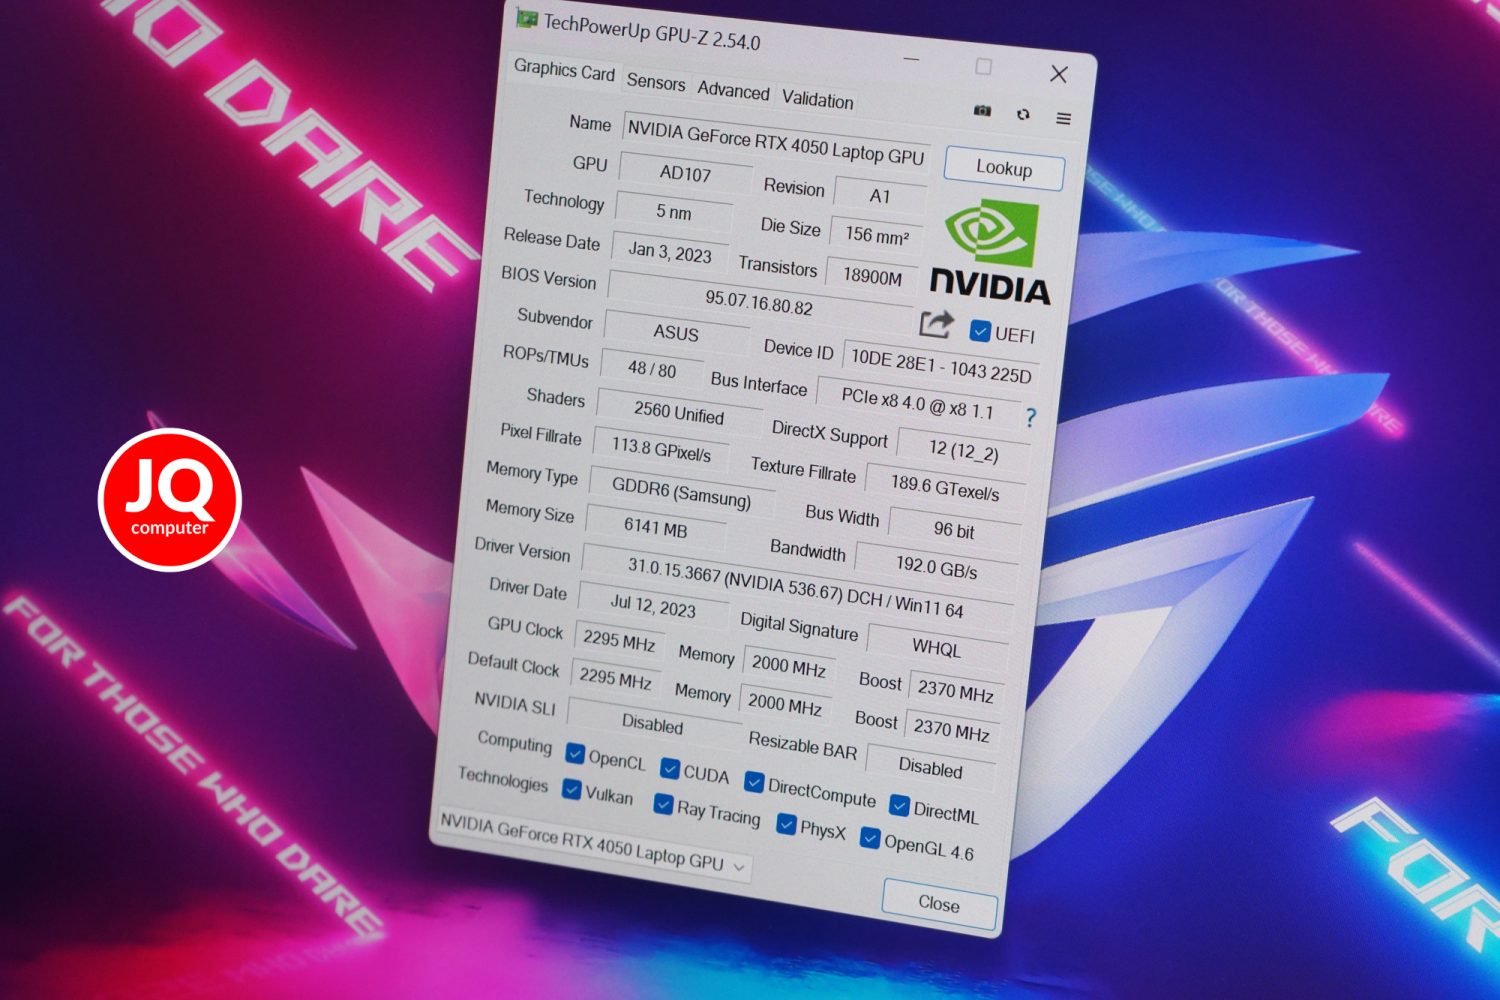Click the NVIDIA SLI Disabled value
This screenshot has width=1500, height=1000.
coord(652,723)
